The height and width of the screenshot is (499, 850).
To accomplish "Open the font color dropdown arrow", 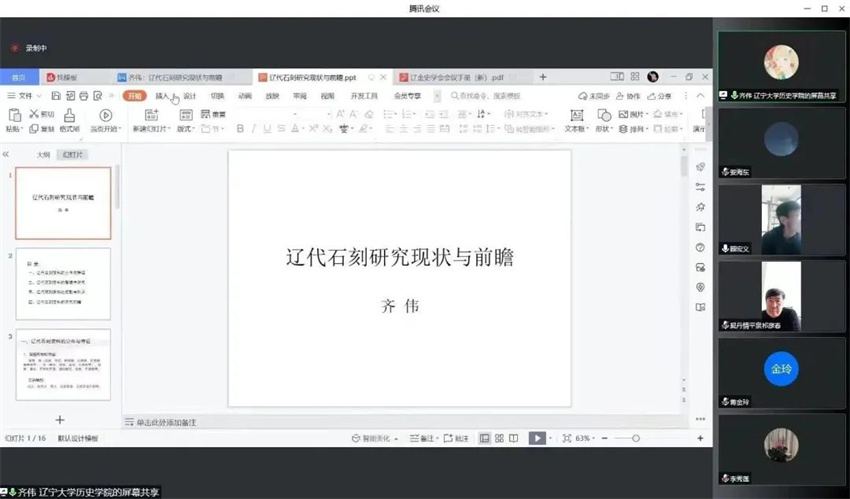I will [x=302, y=129].
